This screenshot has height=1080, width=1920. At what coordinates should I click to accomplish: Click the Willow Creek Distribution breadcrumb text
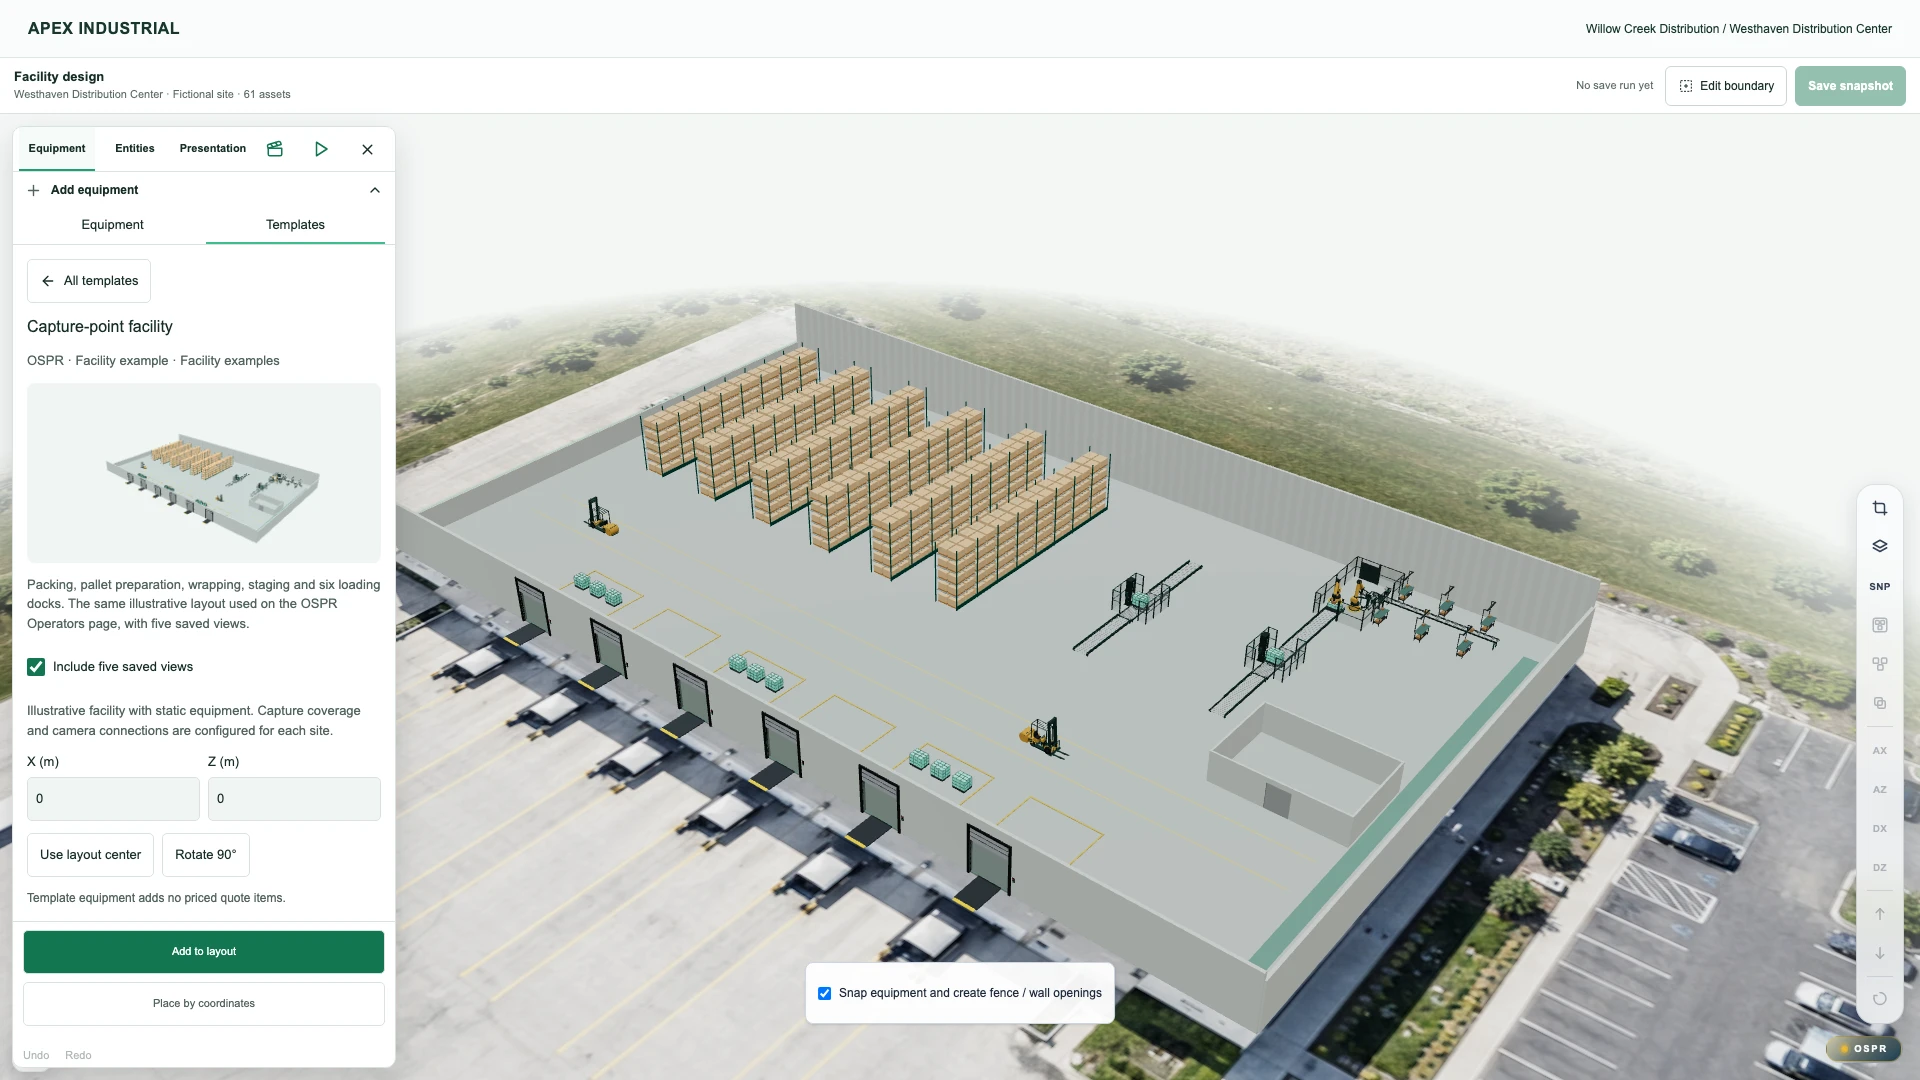tap(1652, 29)
